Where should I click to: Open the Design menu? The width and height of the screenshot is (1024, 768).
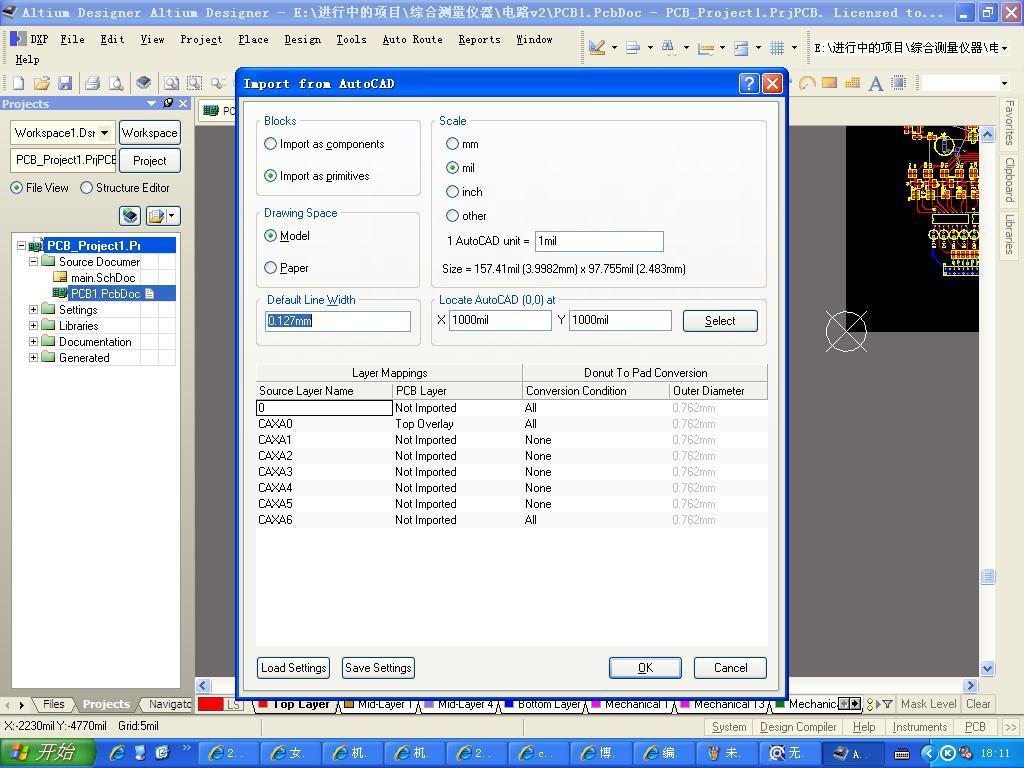coord(302,39)
